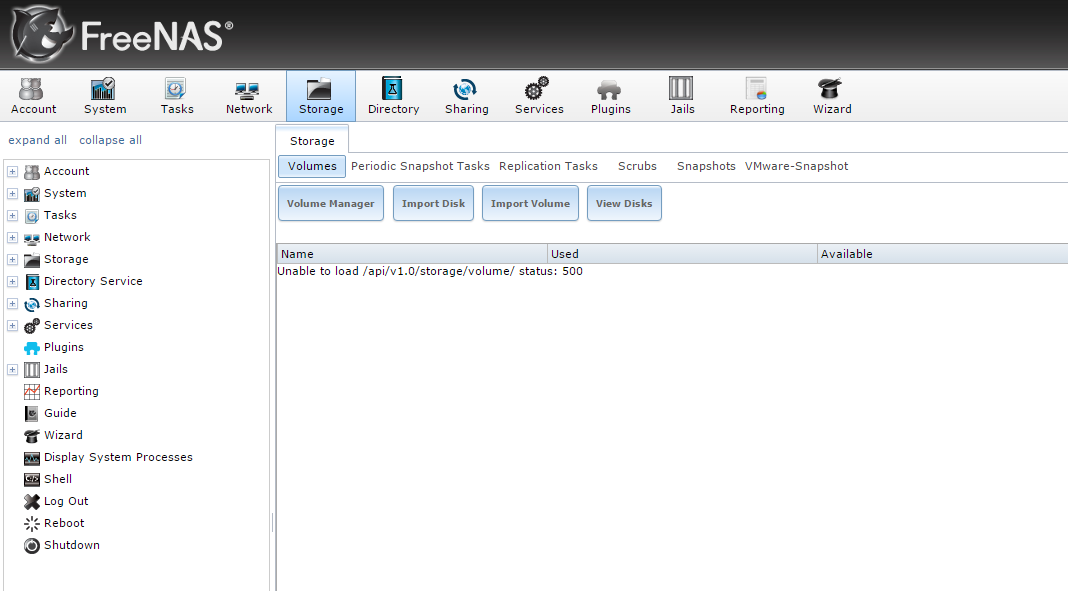Click the Shell label in the sidebar
The height and width of the screenshot is (591, 1068).
[x=58, y=479]
